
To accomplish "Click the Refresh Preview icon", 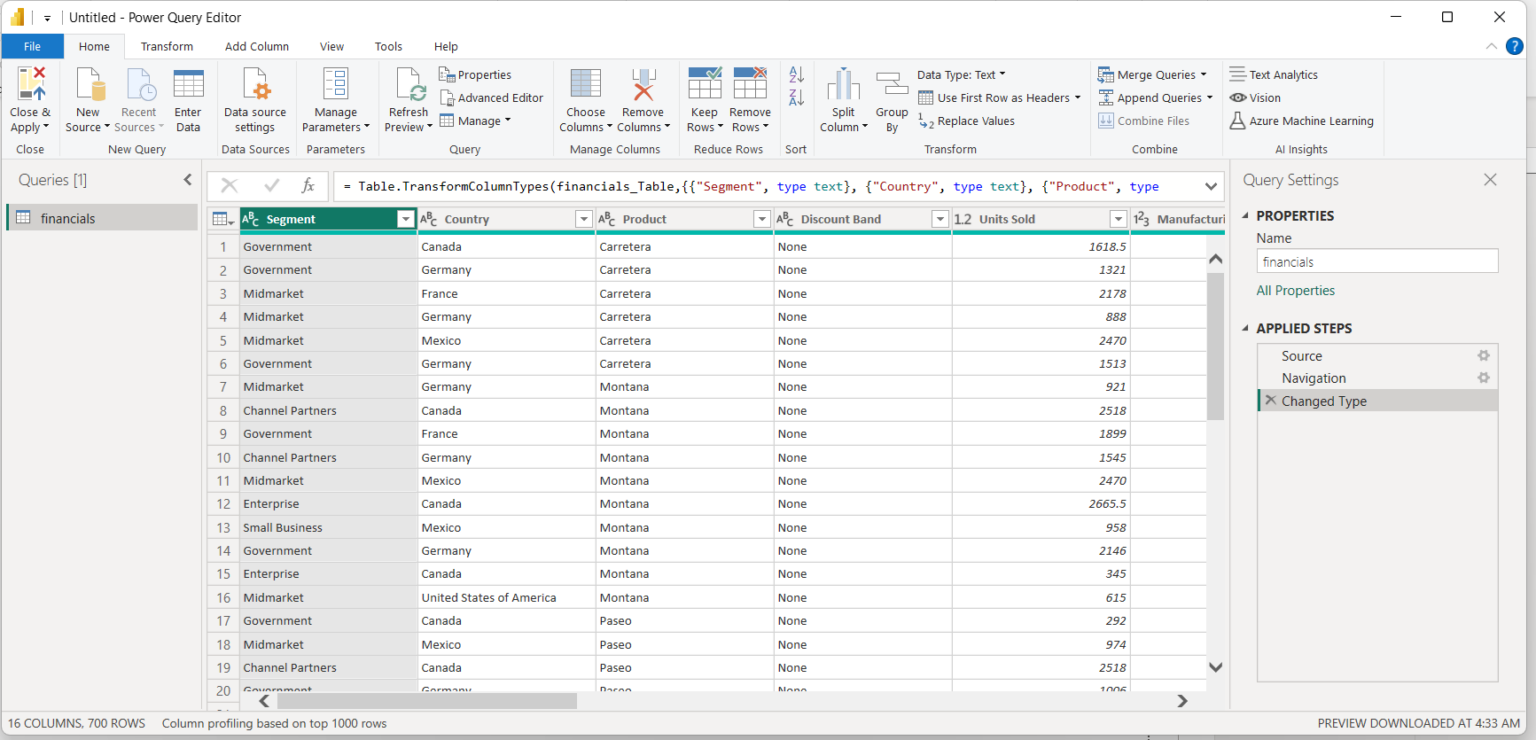I will pos(409,86).
